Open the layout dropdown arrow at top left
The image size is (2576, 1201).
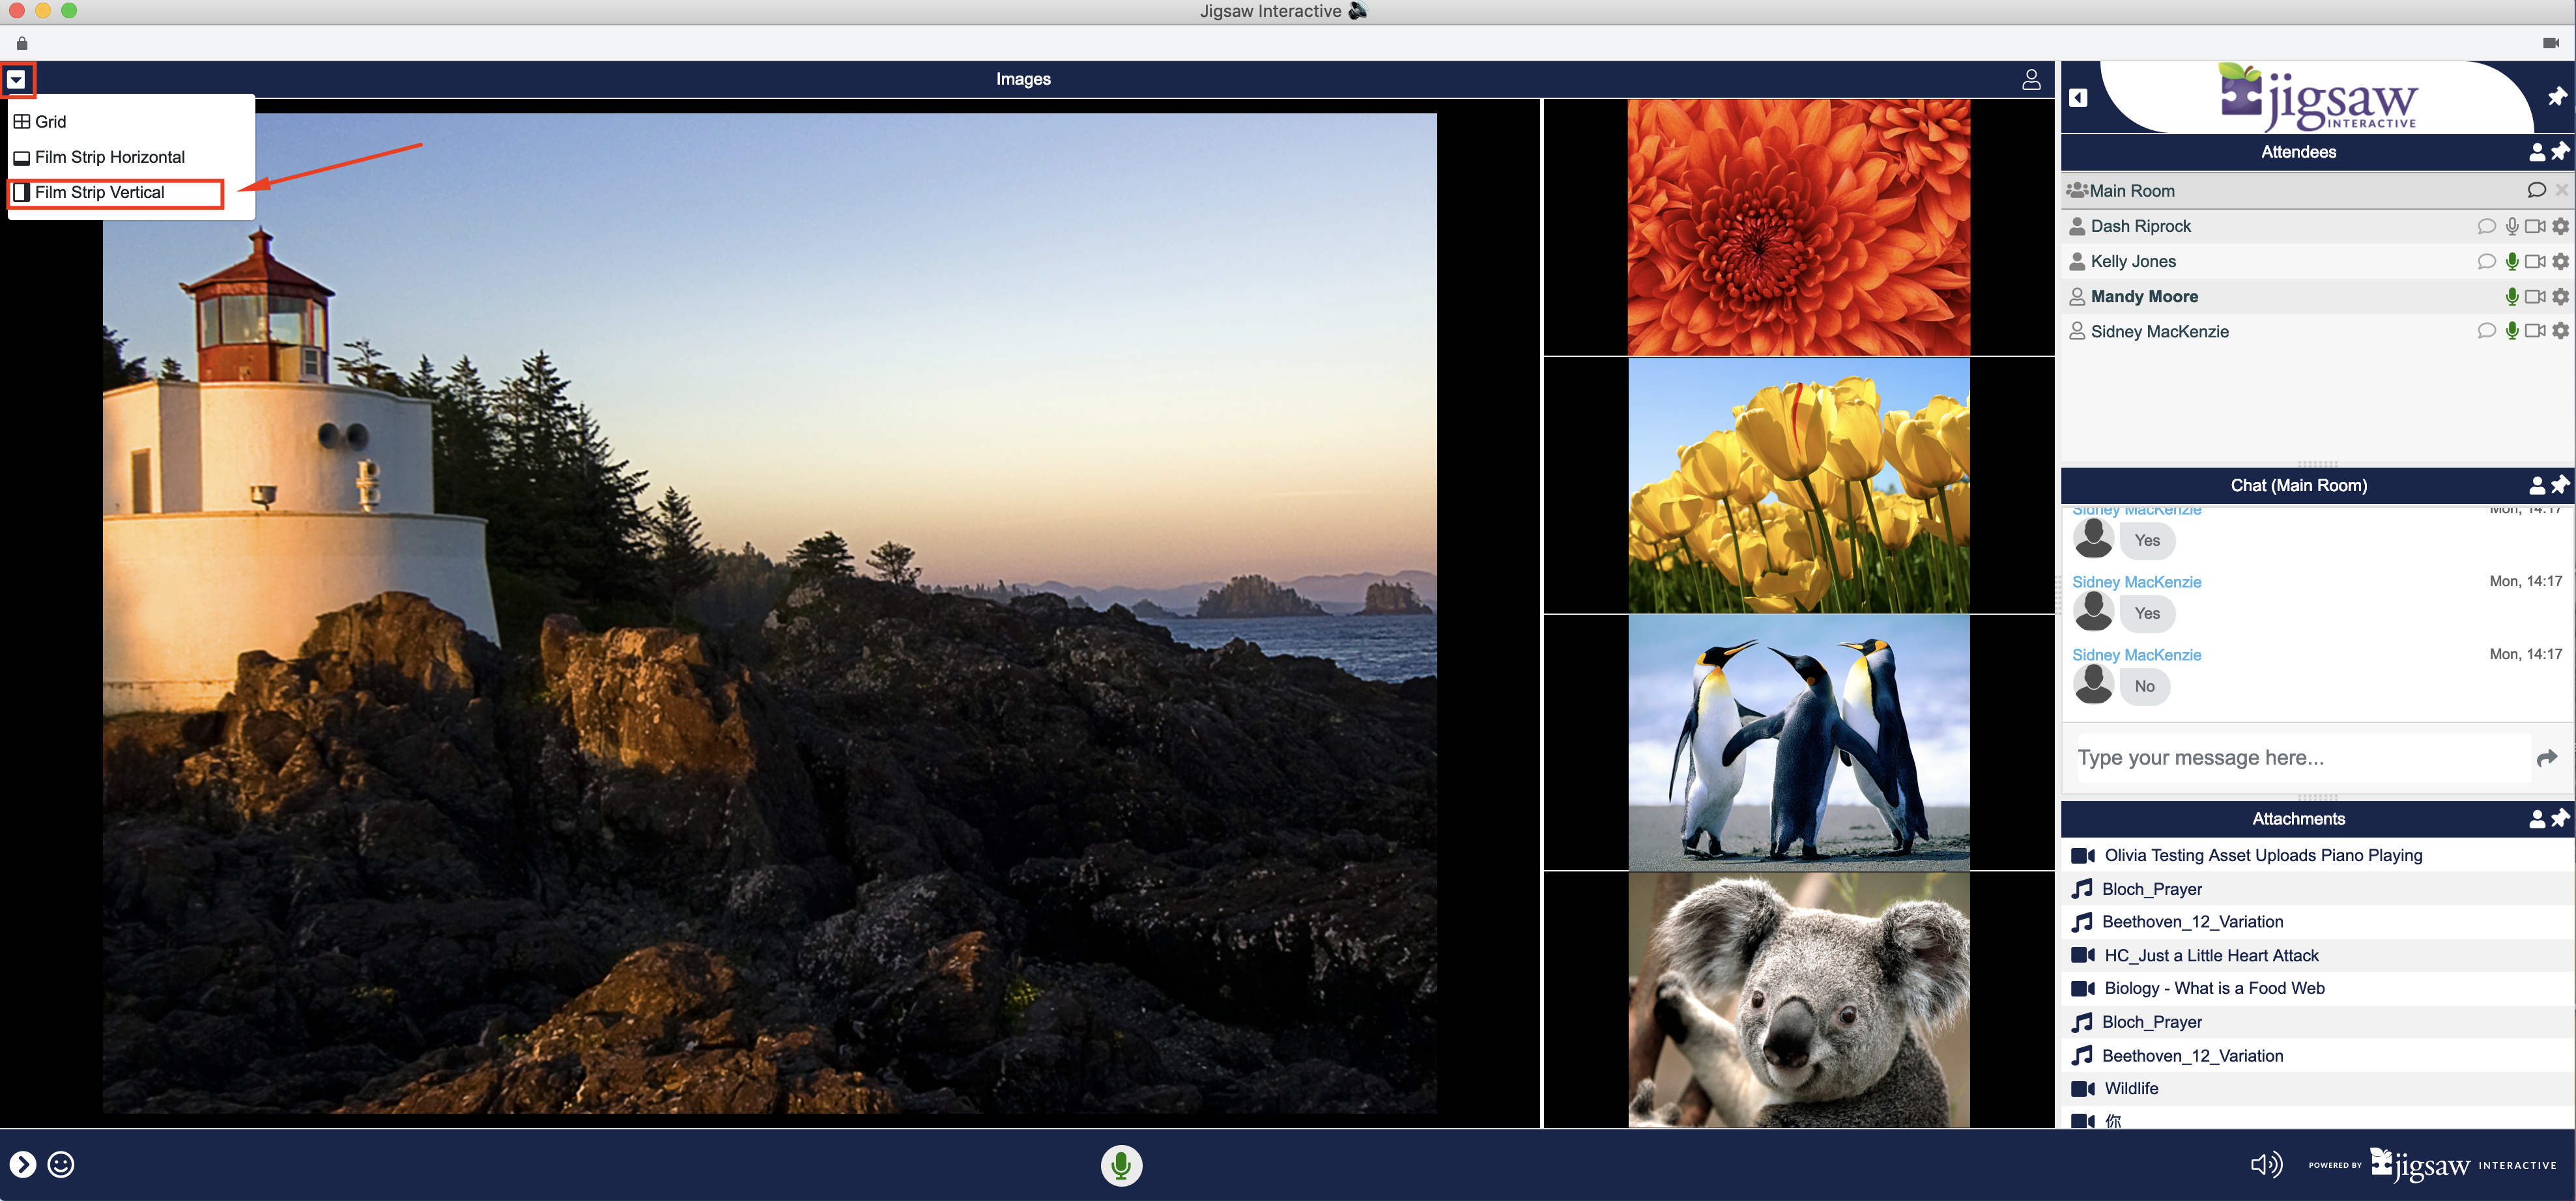point(17,80)
